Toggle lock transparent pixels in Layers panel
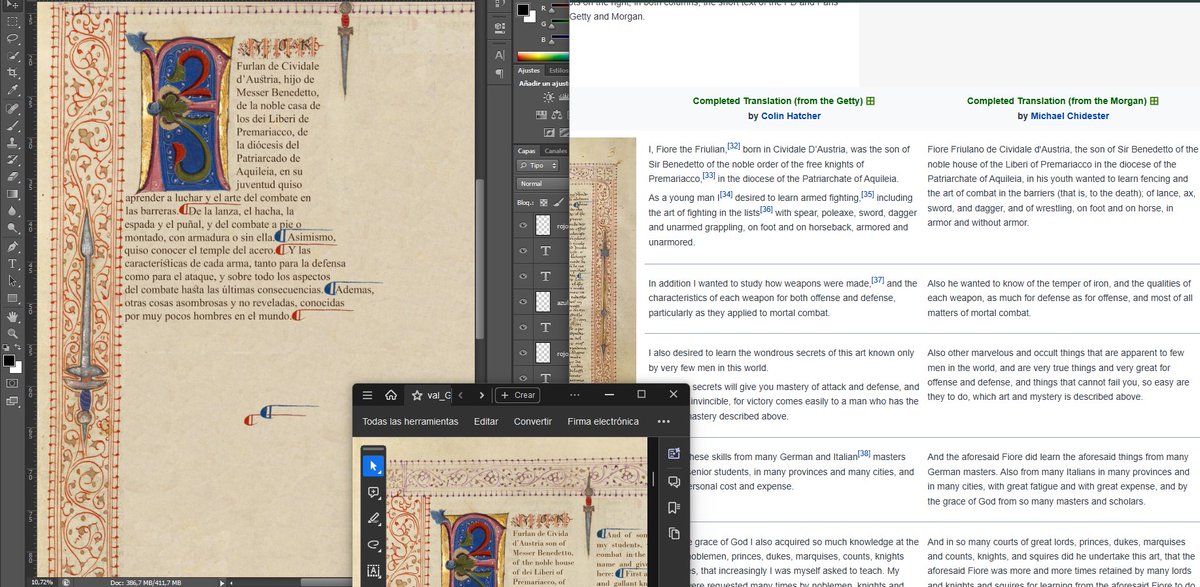This screenshot has height=587, width=1200. 544,201
